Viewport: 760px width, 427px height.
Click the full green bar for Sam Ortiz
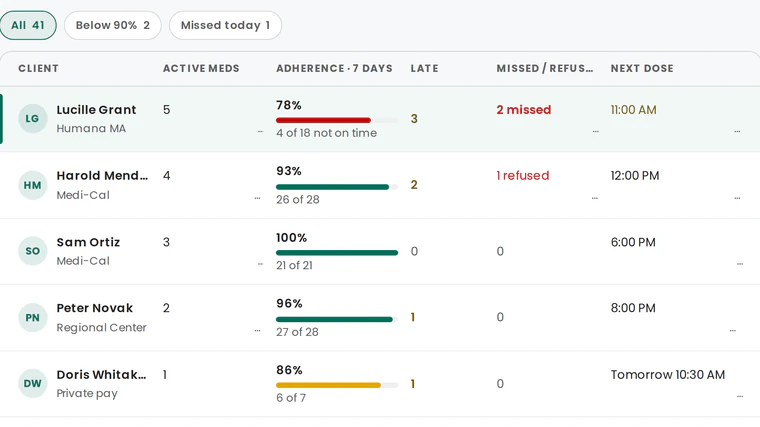point(337,253)
